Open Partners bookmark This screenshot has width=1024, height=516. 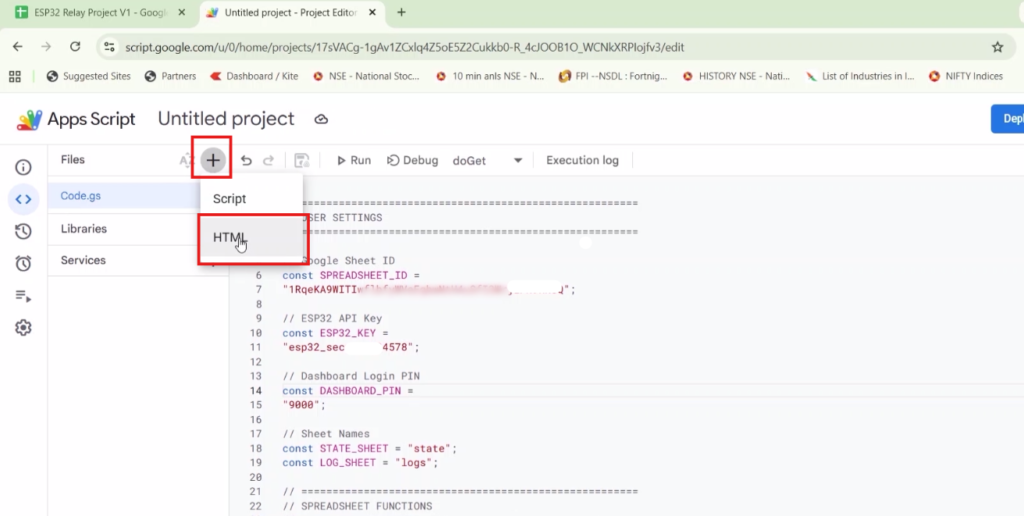click(x=170, y=76)
